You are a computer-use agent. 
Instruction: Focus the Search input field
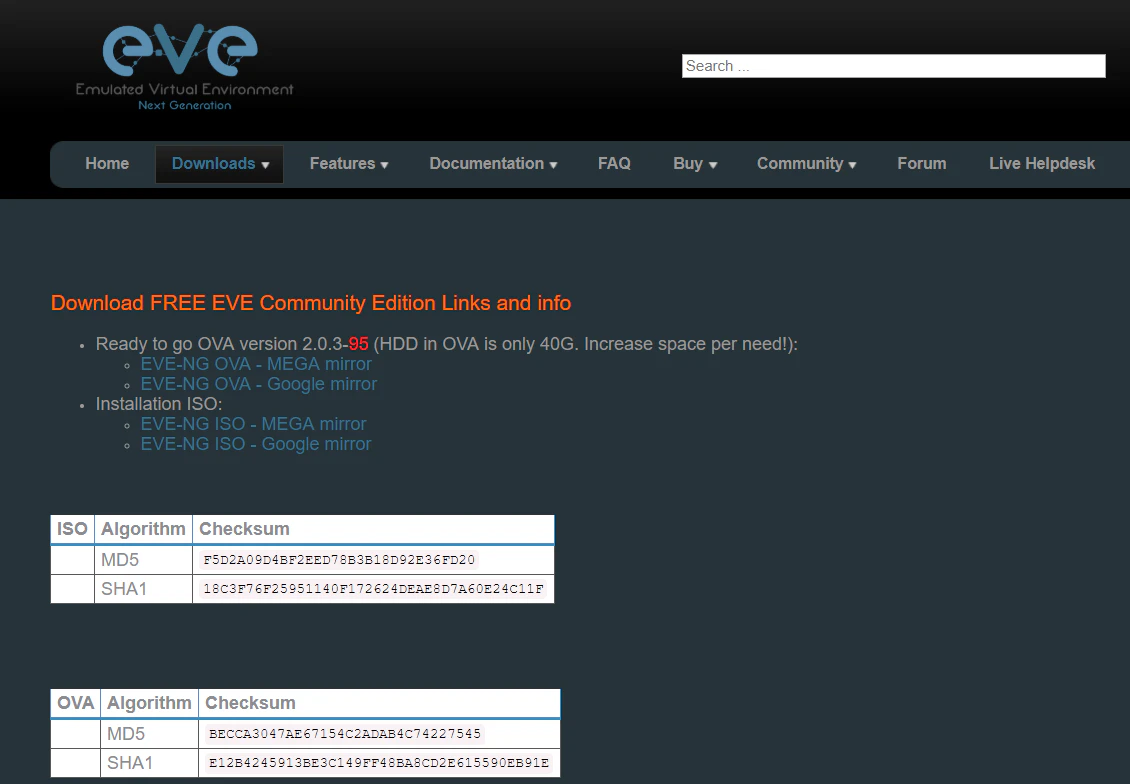[x=894, y=66]
